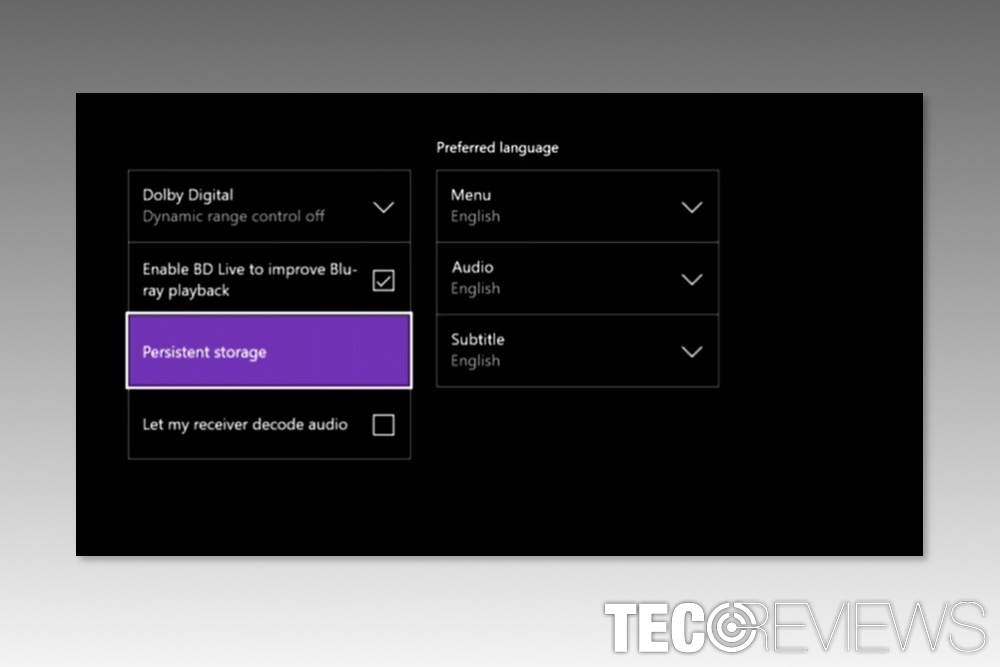
Task: Open the Dolby Digital dynamic range dropdown
Action: (269, 206)
